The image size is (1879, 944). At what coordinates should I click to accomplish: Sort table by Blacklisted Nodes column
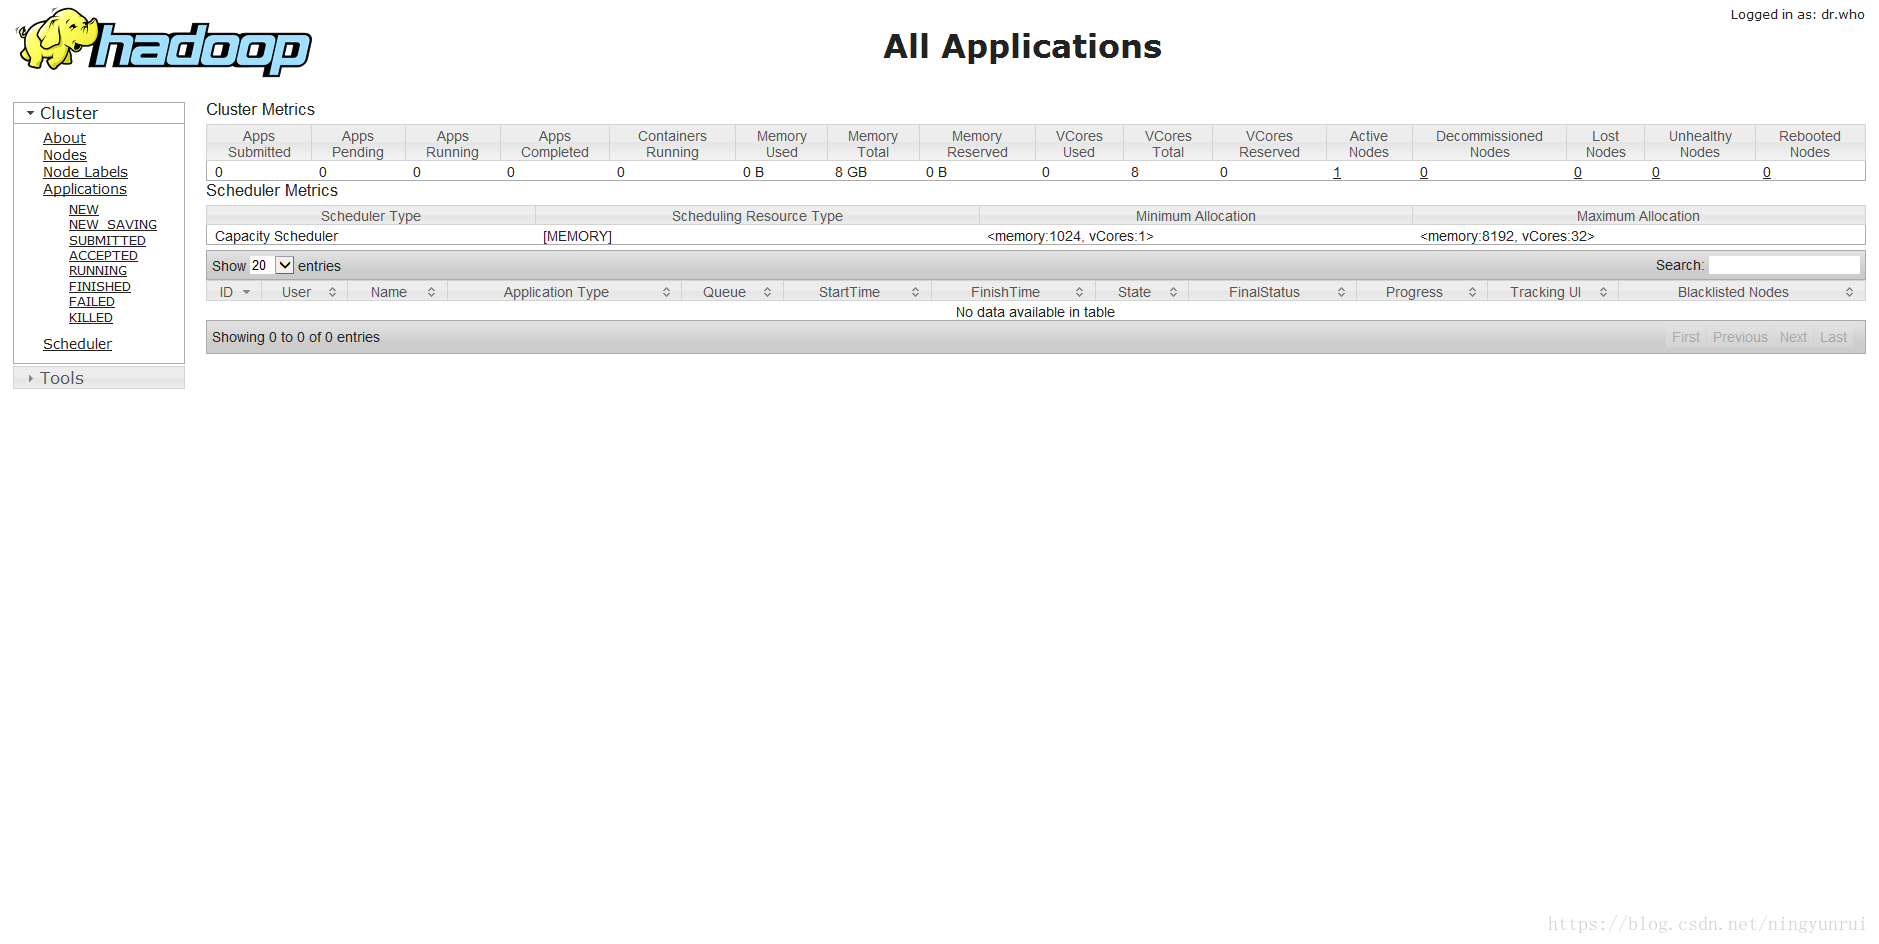(1742, 292)
